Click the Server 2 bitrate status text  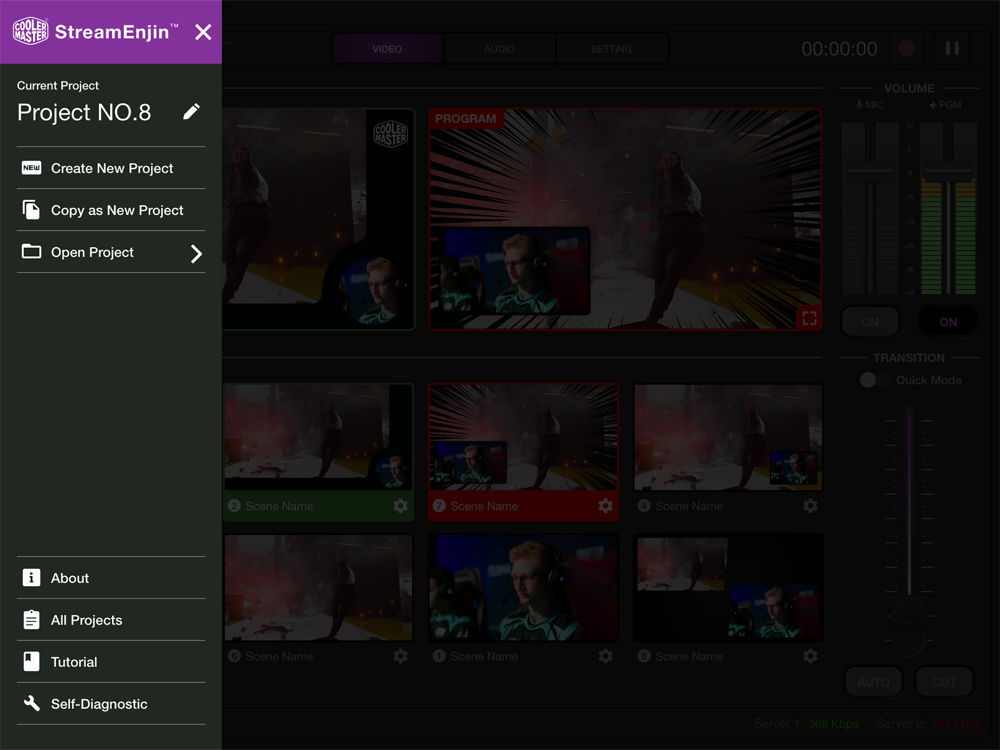(929, 724)
